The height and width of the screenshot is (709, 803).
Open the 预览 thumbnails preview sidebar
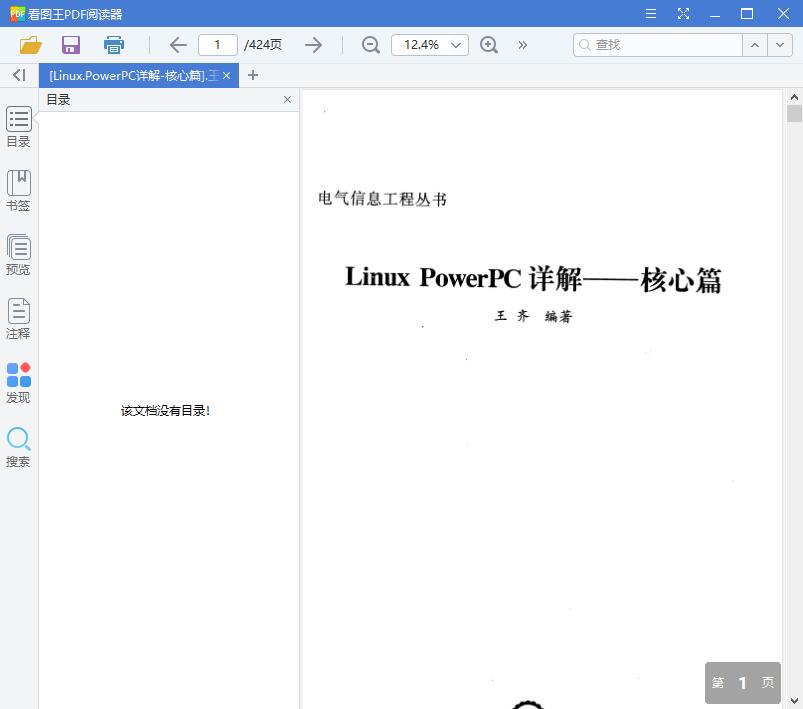pos(18,255)
